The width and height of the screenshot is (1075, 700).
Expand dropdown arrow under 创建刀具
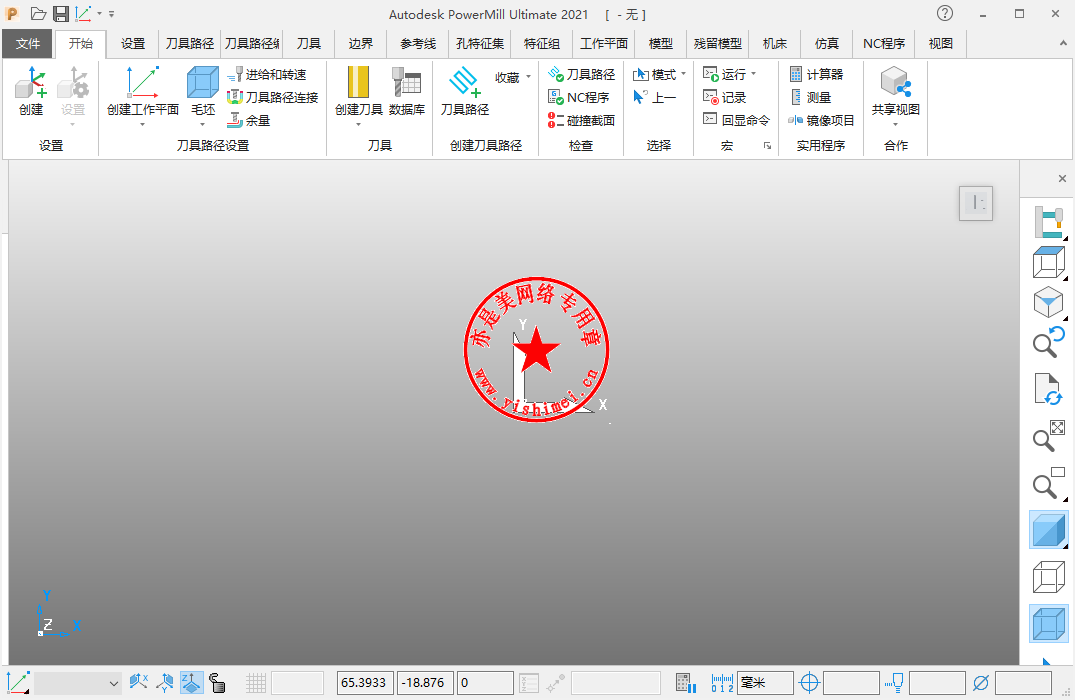point(358,125)
